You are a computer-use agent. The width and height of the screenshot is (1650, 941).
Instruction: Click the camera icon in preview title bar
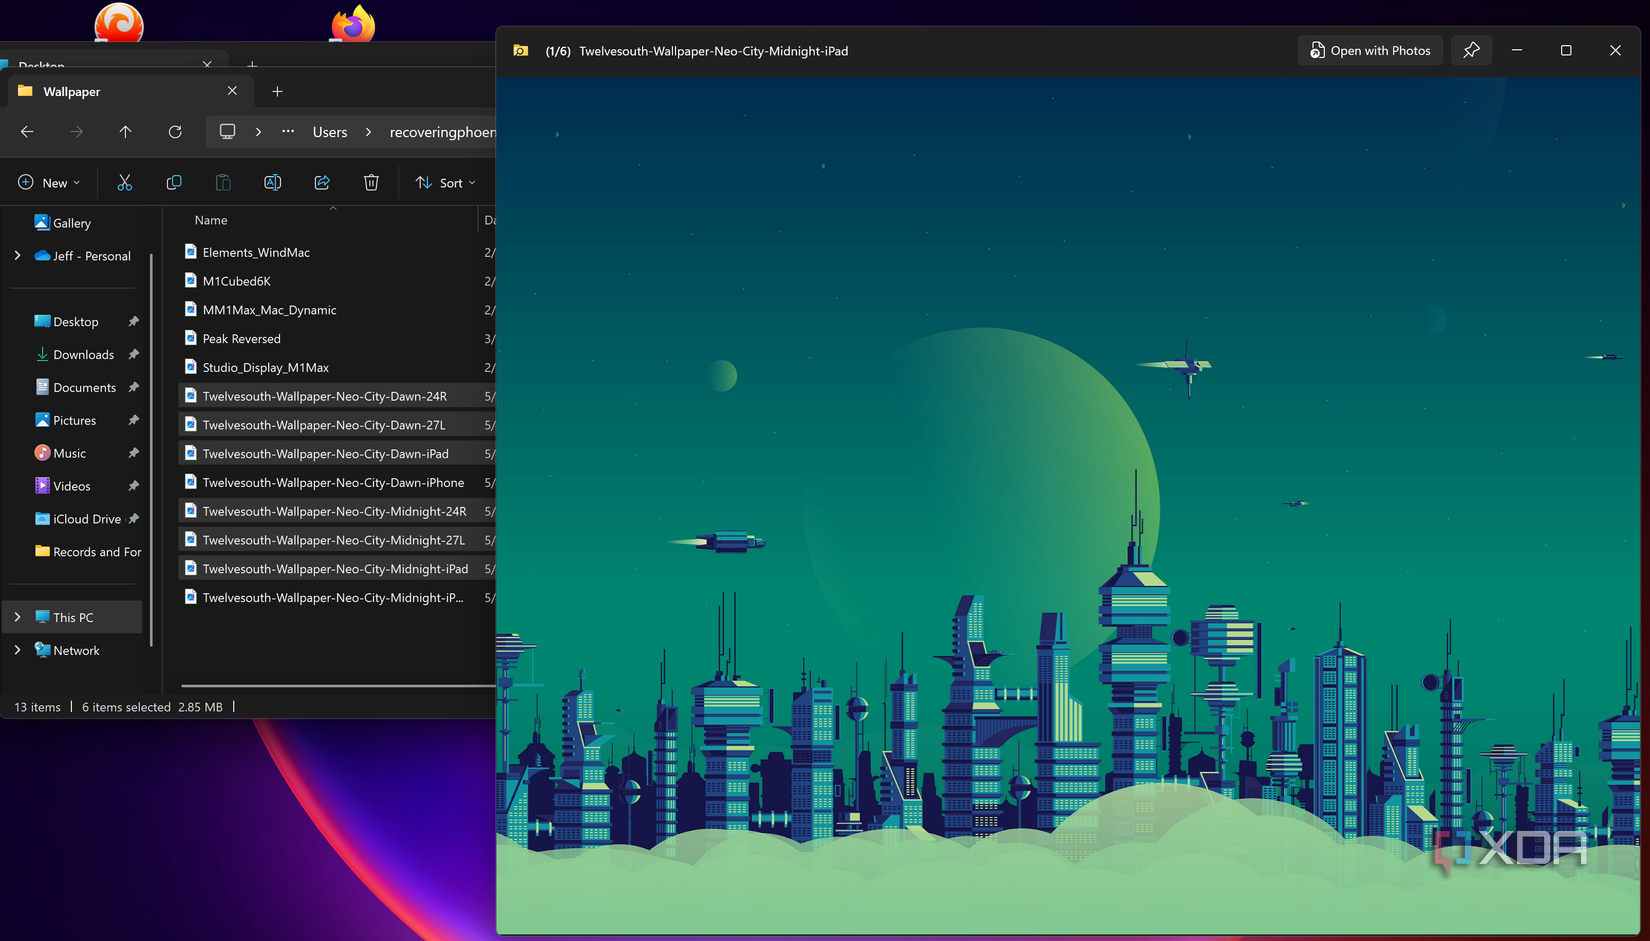[x=521, y=50]
